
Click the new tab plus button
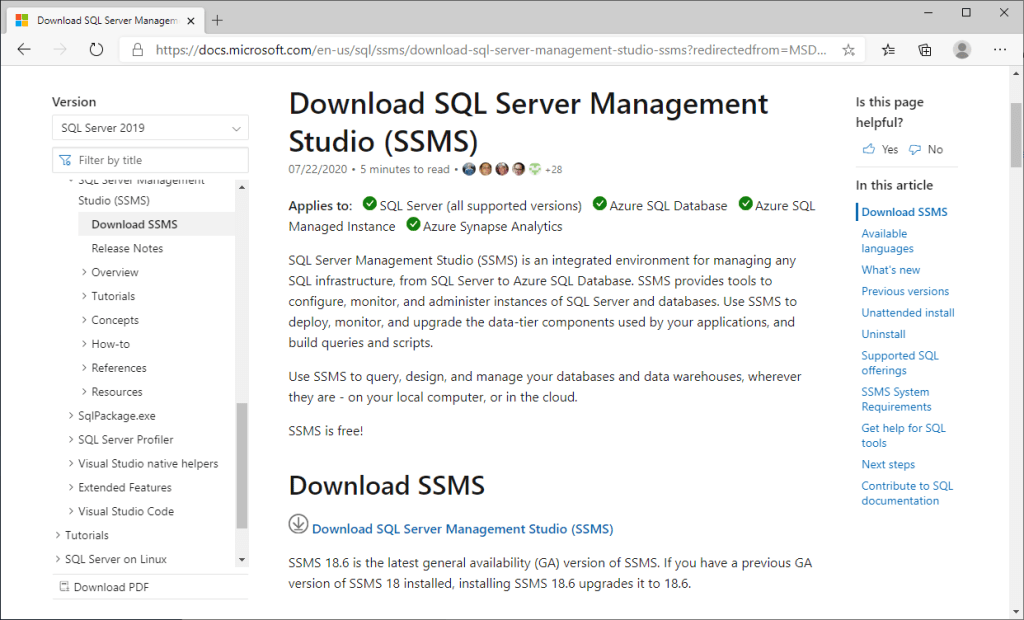[218, 20]
